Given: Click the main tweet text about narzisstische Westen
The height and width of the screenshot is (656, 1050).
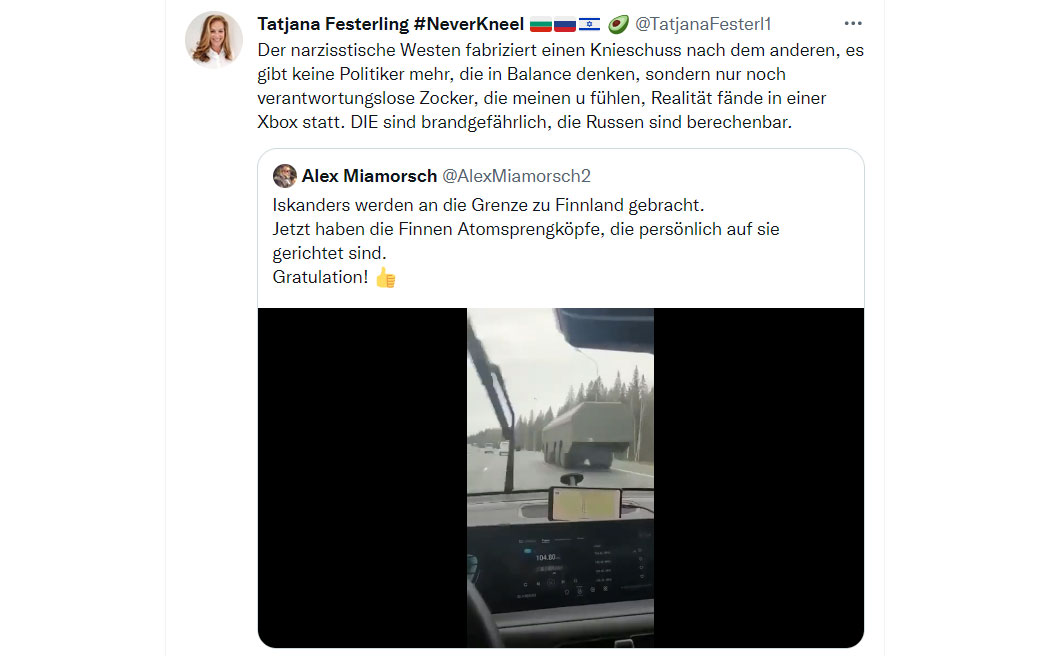Looking at the screenshot, I should click(560, 86).
